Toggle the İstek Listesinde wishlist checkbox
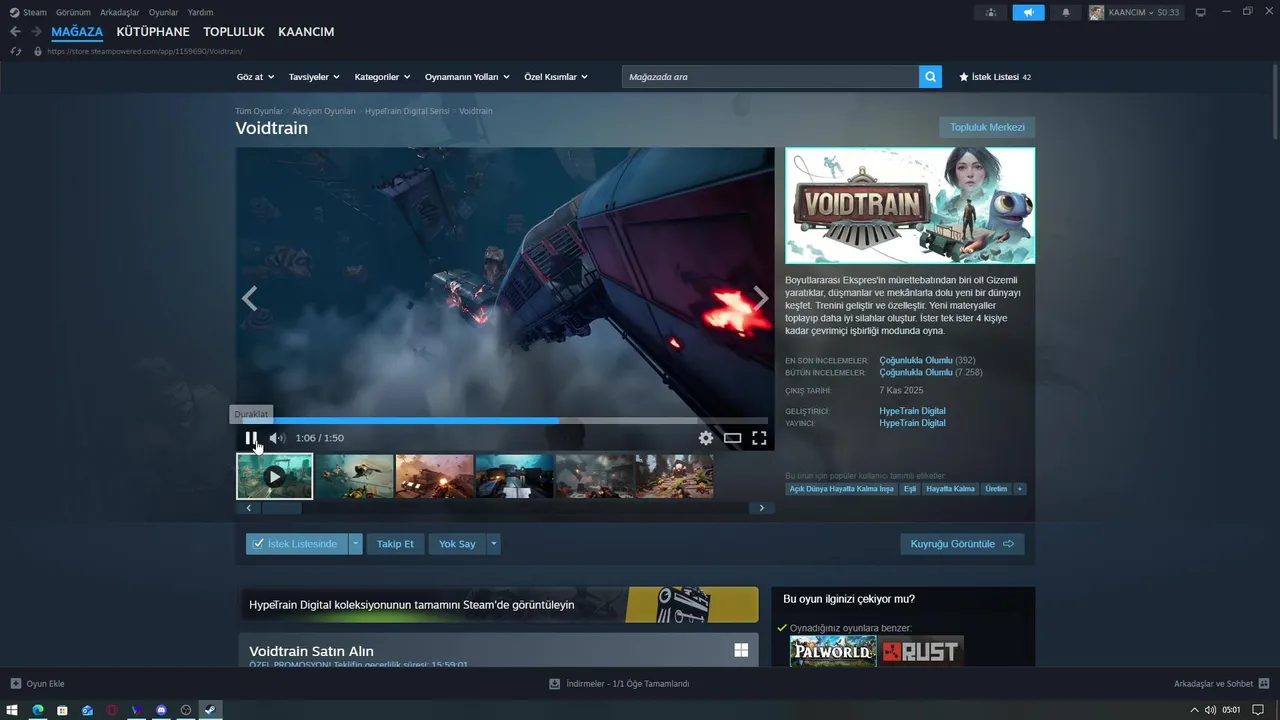 [x=258, y=544]
